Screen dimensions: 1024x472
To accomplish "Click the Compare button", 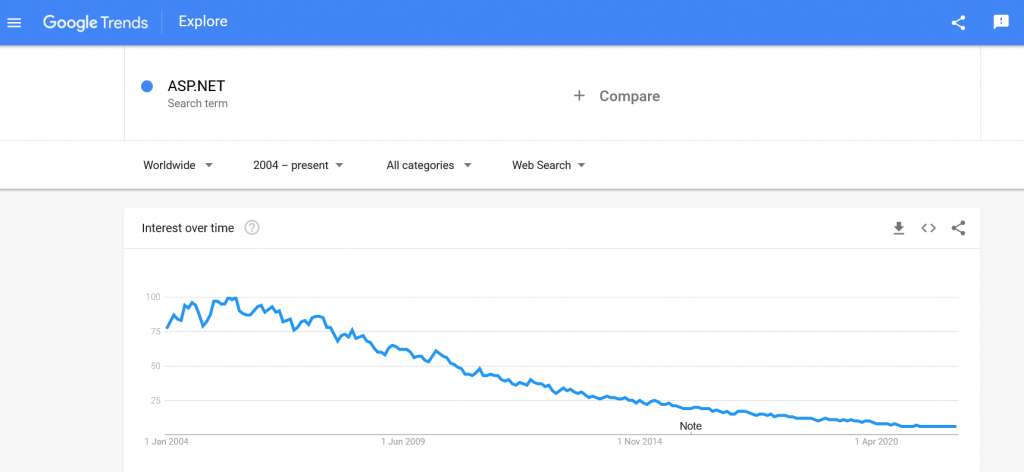I will tap(616, 96).
